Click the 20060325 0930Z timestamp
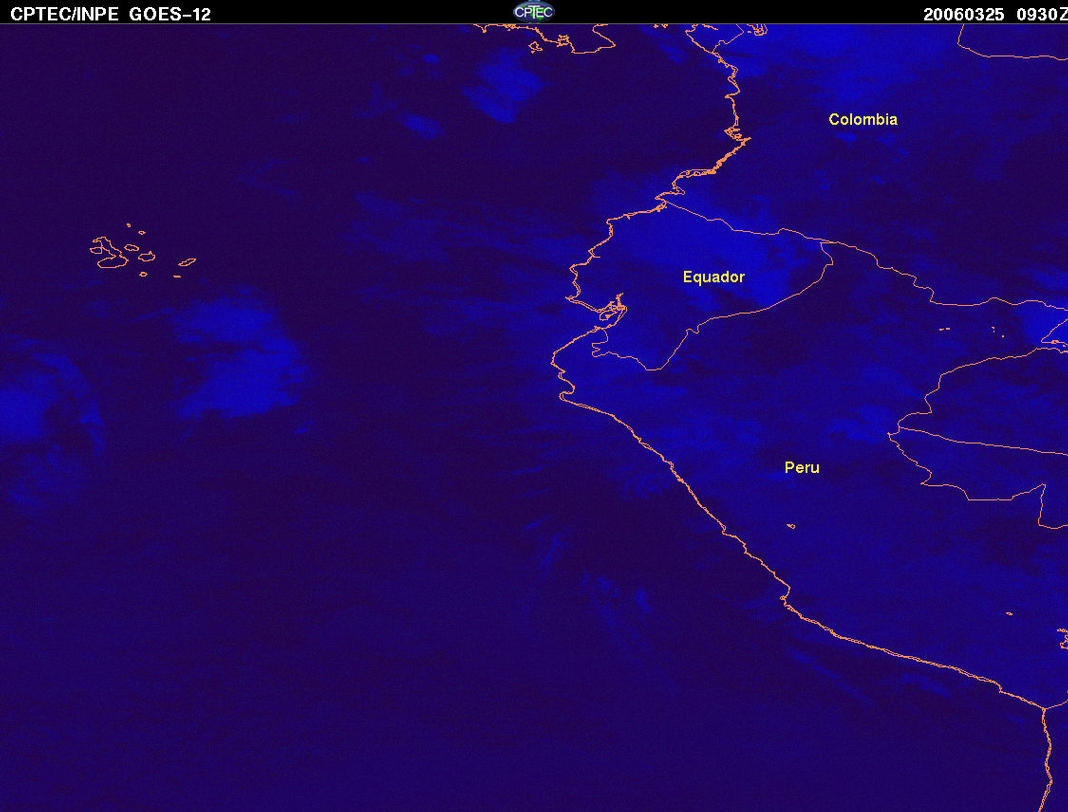 (995, 14)
